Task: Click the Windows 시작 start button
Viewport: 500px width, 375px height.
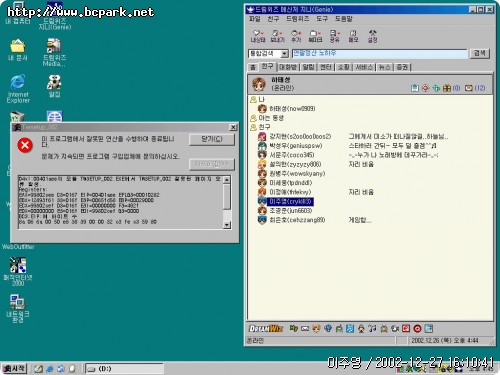Action: (x=14, y=369)
